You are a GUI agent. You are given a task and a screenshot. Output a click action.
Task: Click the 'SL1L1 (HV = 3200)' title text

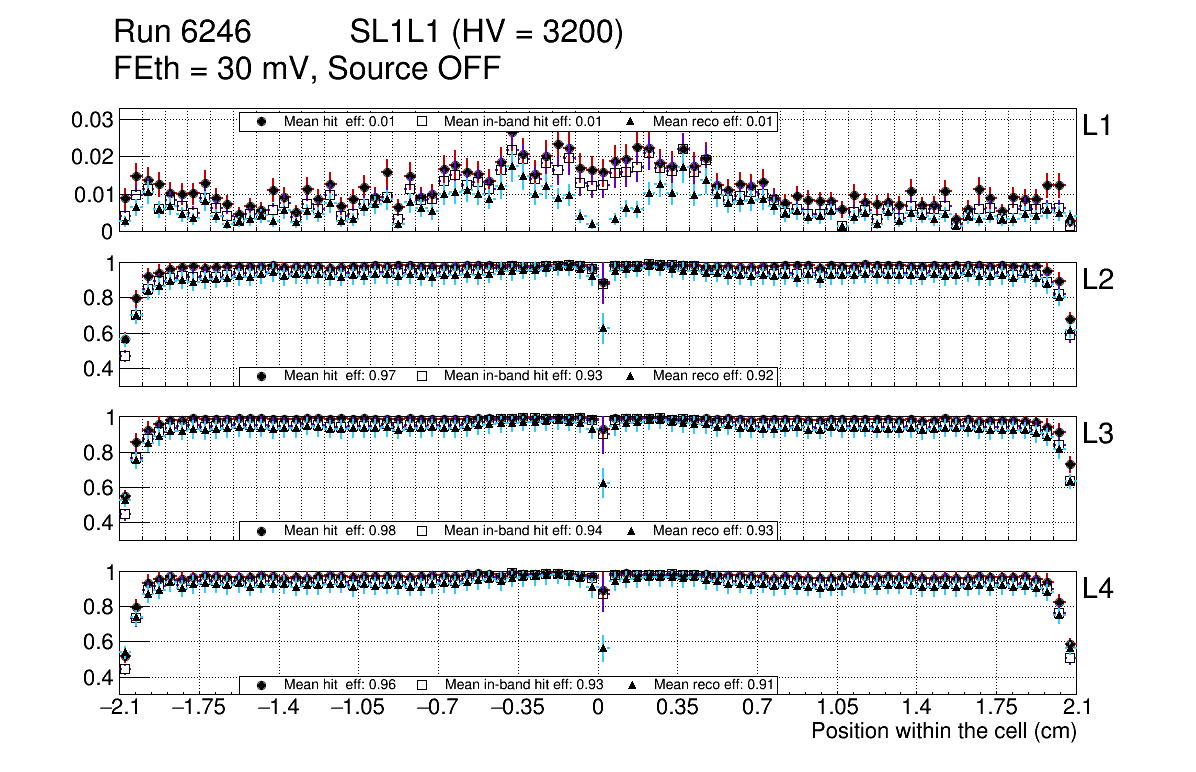486,34
